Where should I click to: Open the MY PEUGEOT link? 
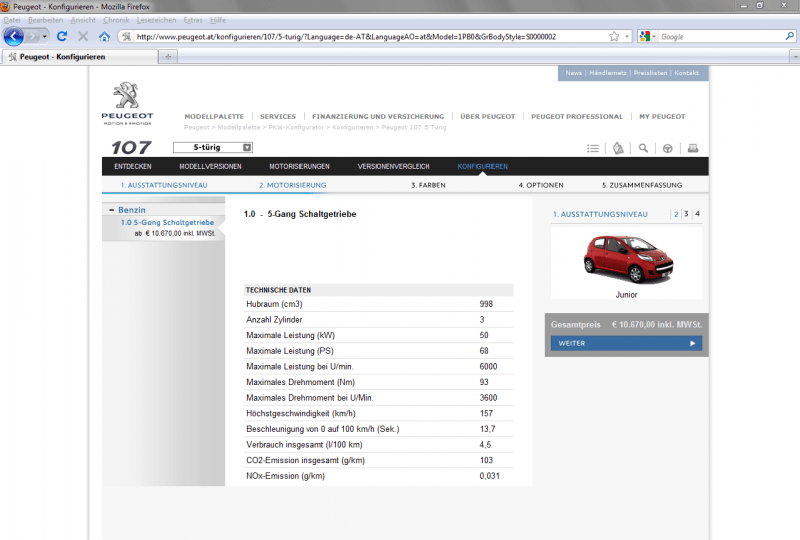click(662, 116)
